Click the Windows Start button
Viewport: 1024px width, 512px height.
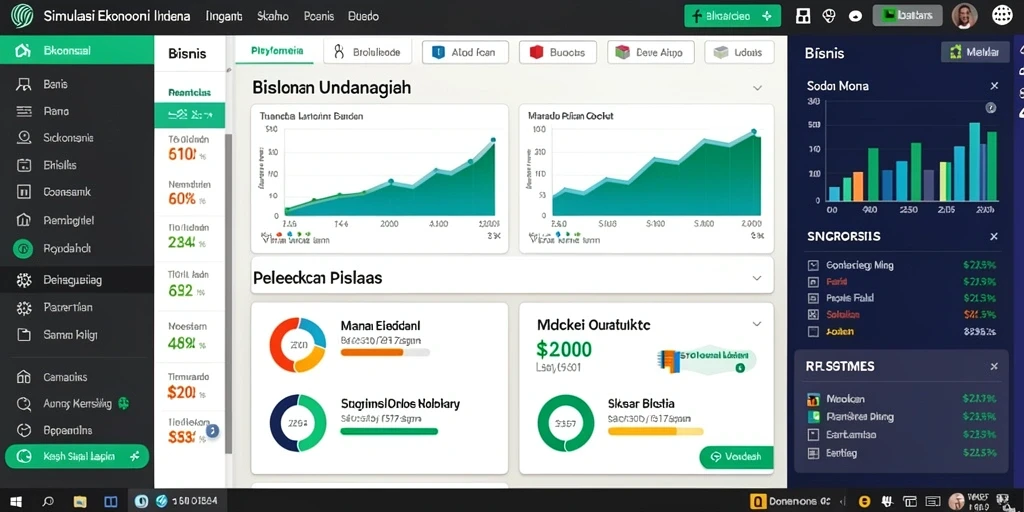16,502
